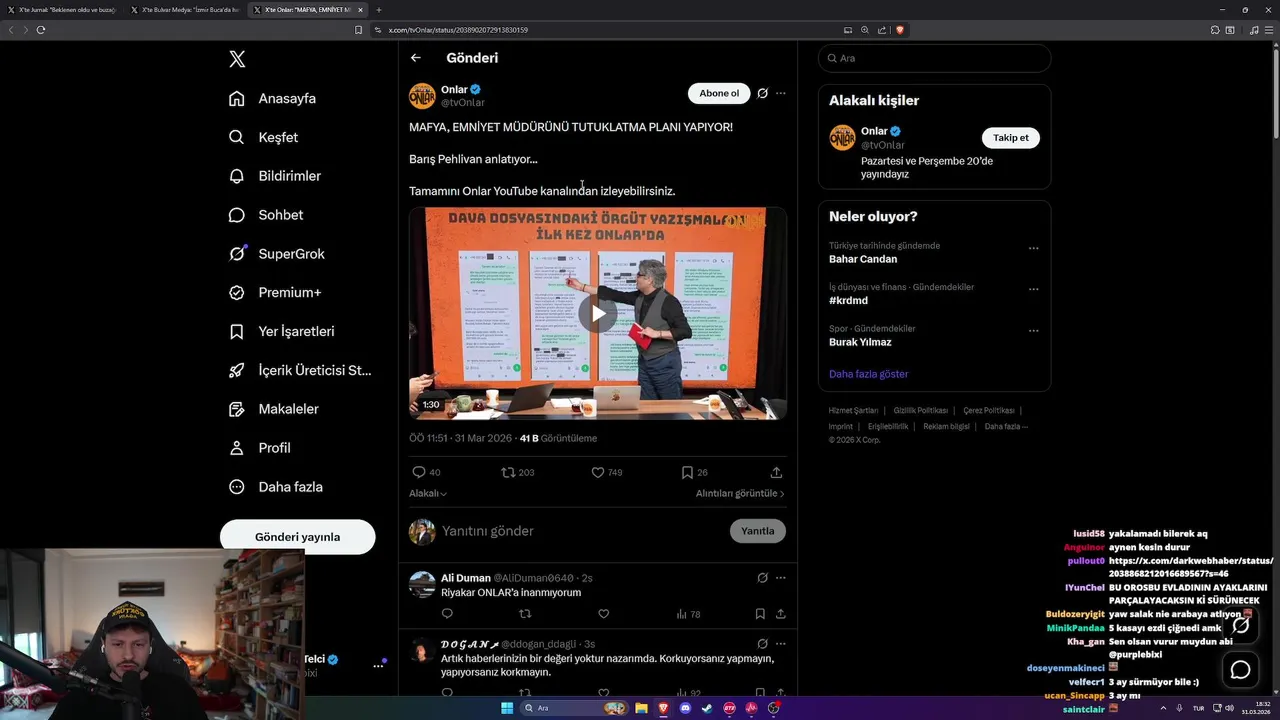This screenshot has width=1280, height=720.
Task: Open three-dot menu on Ali Duman reply
Action: click(x=781, y=578)
